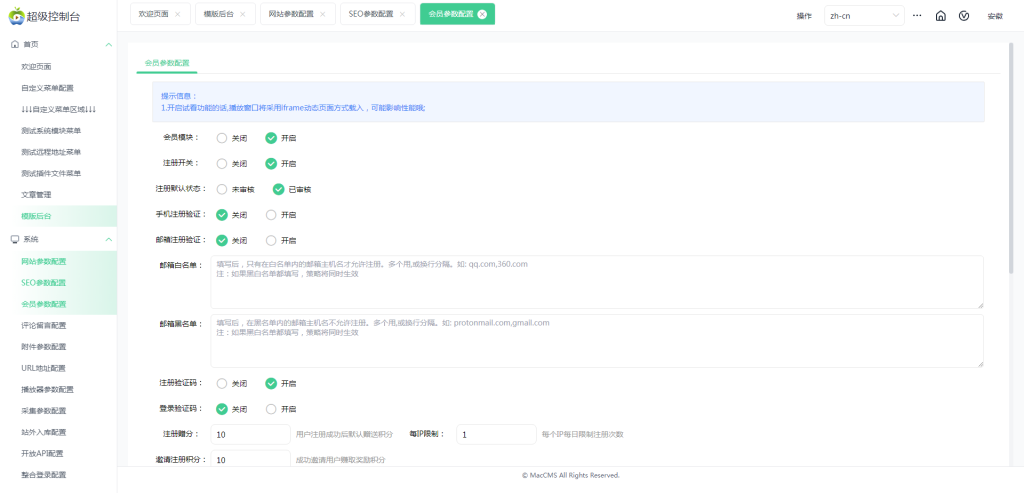
Task: Click the home icon in top-right header
Action: point(940,16)
